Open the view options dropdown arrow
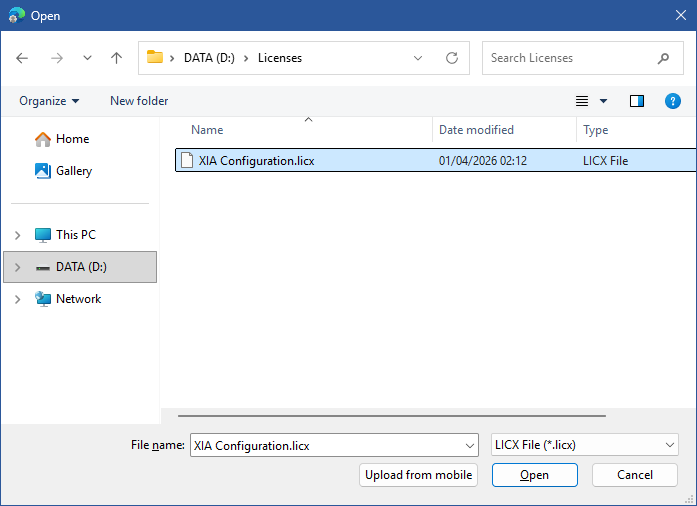Viewport: 697px width, 506px height. coord(603,101)
